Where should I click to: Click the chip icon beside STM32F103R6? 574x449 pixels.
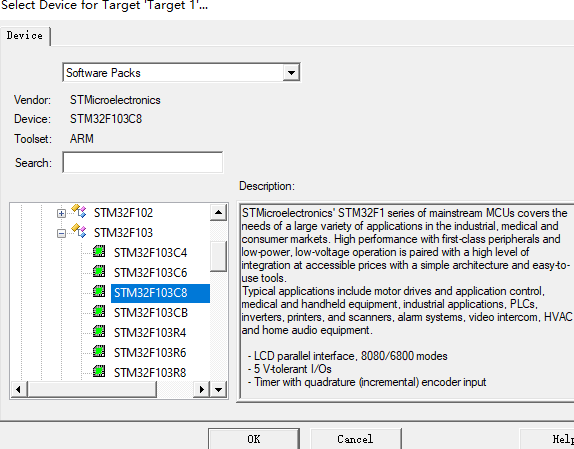pos(99,351)
